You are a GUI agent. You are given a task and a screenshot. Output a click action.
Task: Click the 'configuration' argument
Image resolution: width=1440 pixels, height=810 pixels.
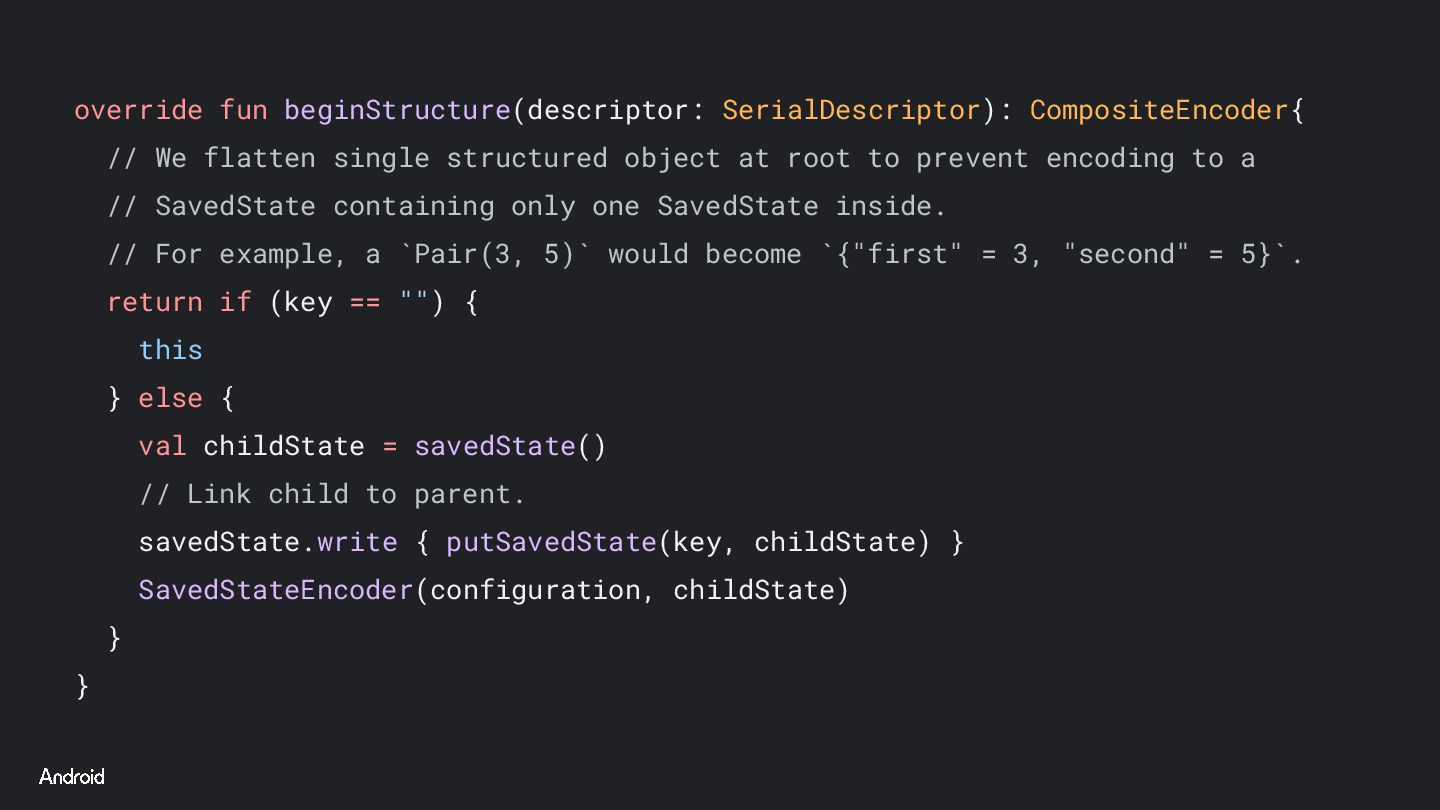[534, 590]
